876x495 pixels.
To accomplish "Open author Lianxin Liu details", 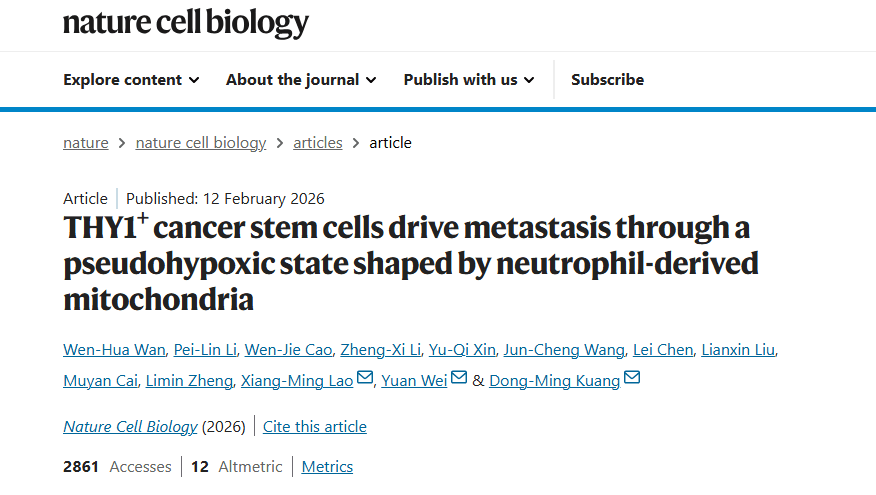I will (x=736, y=350).
